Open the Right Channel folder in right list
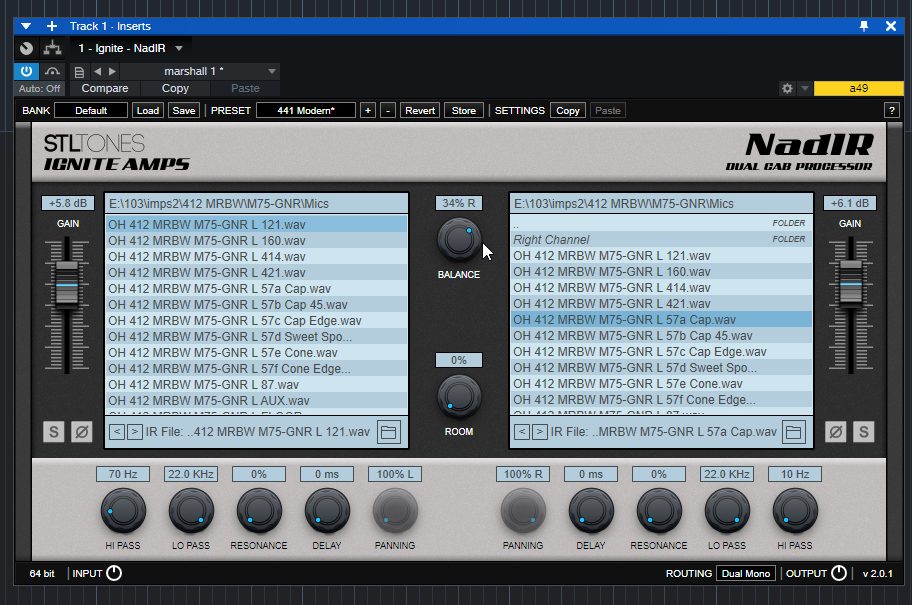The width and height of the screenshot is (912, 605). [661, 240]
